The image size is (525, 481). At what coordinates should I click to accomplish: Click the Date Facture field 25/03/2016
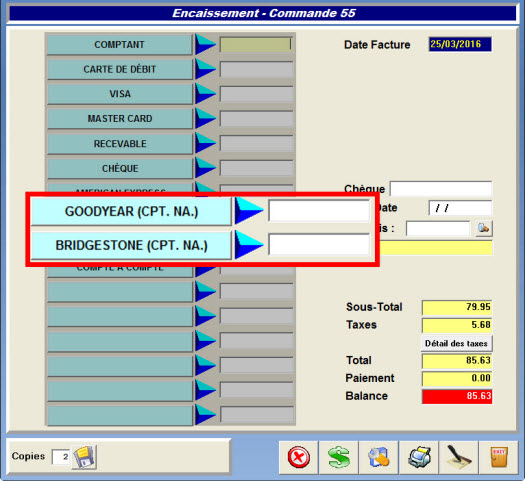[460, 44]
